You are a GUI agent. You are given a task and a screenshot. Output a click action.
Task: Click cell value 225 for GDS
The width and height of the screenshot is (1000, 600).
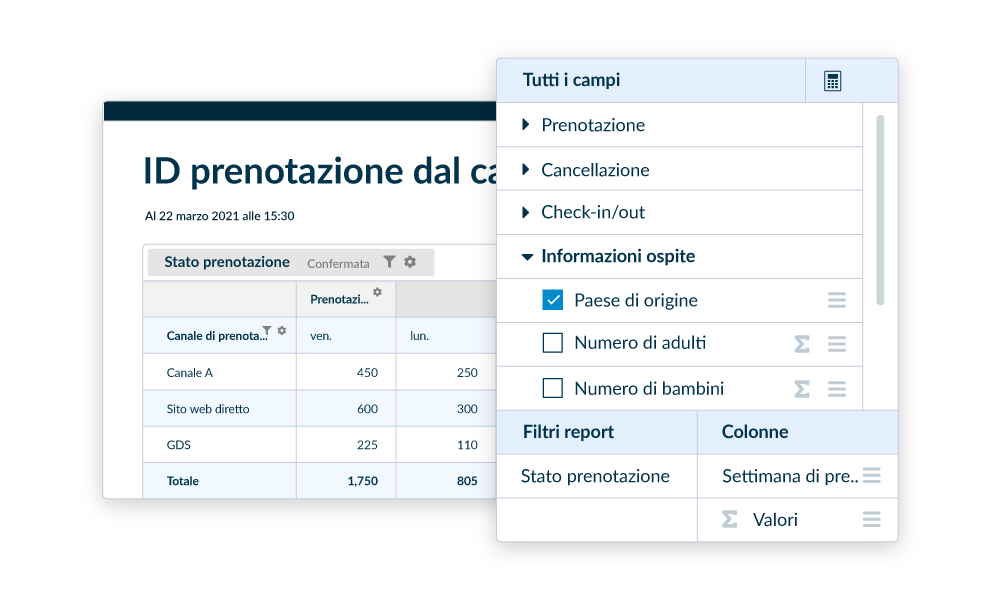click(367, 444)
